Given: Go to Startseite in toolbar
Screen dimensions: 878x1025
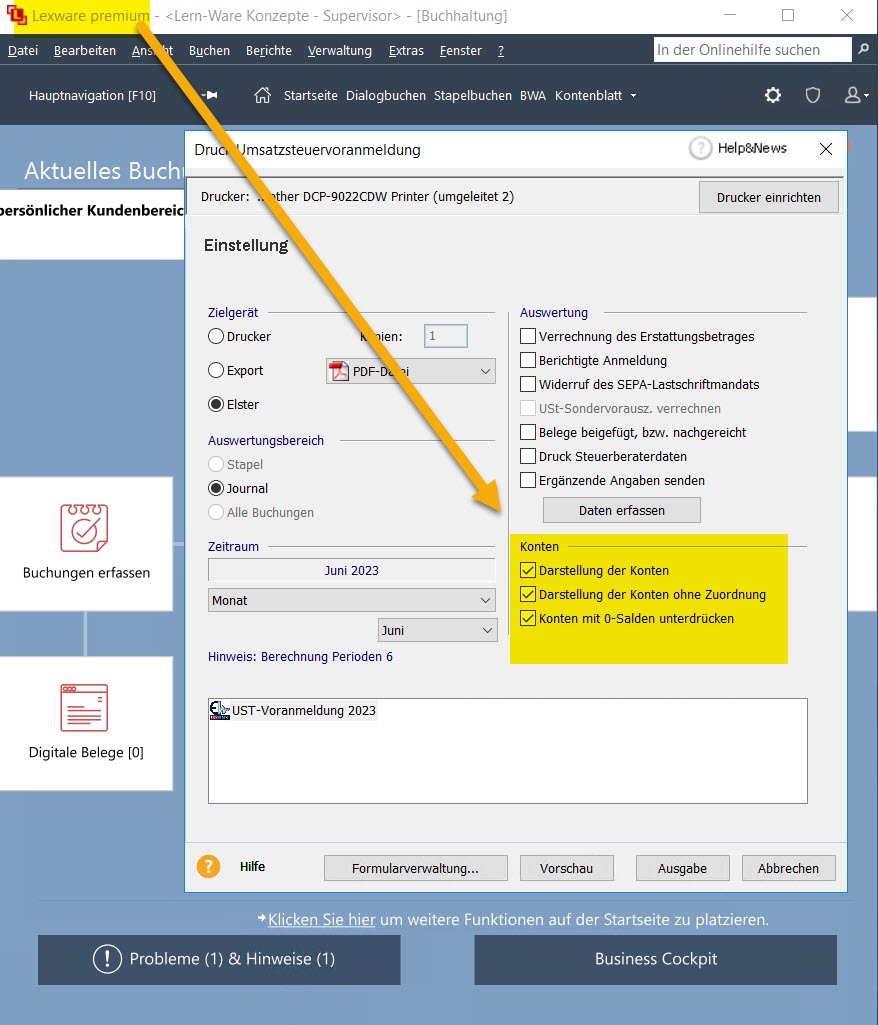Looking at the screenshot, I should coord(311,95).
